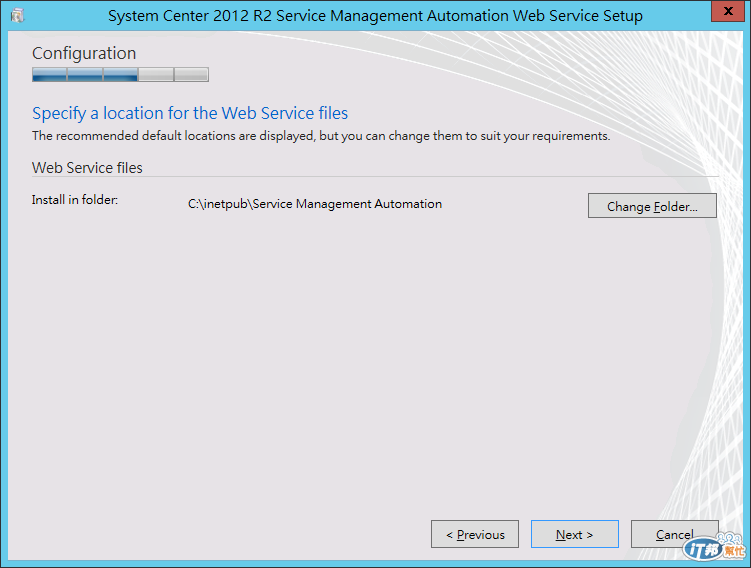This screenshot has height=568, width=751.
Task: Click the 'Install in folder:' label
Action: tap(75, 201)
